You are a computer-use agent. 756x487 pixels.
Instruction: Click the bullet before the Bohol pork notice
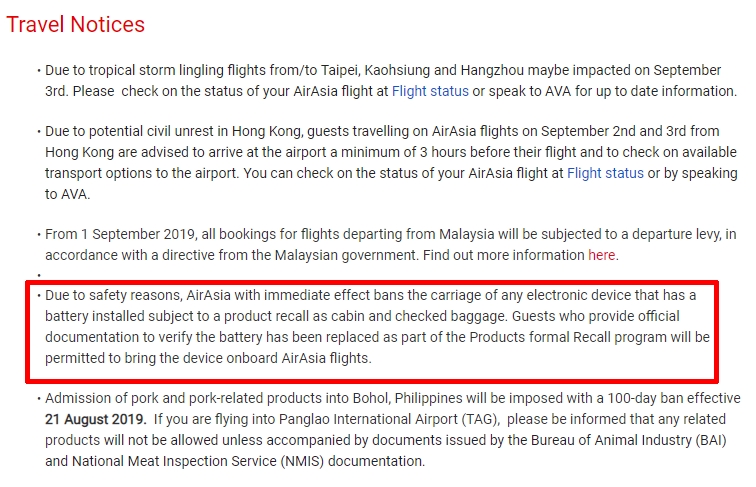coord(39,400)
